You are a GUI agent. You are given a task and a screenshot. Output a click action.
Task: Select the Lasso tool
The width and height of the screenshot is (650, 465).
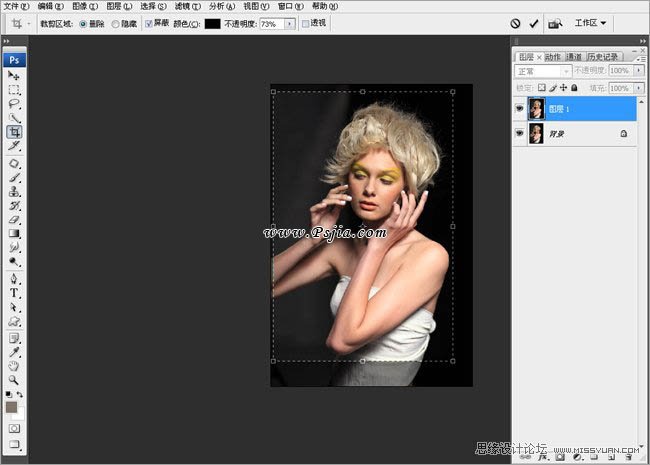pos(14,103)
